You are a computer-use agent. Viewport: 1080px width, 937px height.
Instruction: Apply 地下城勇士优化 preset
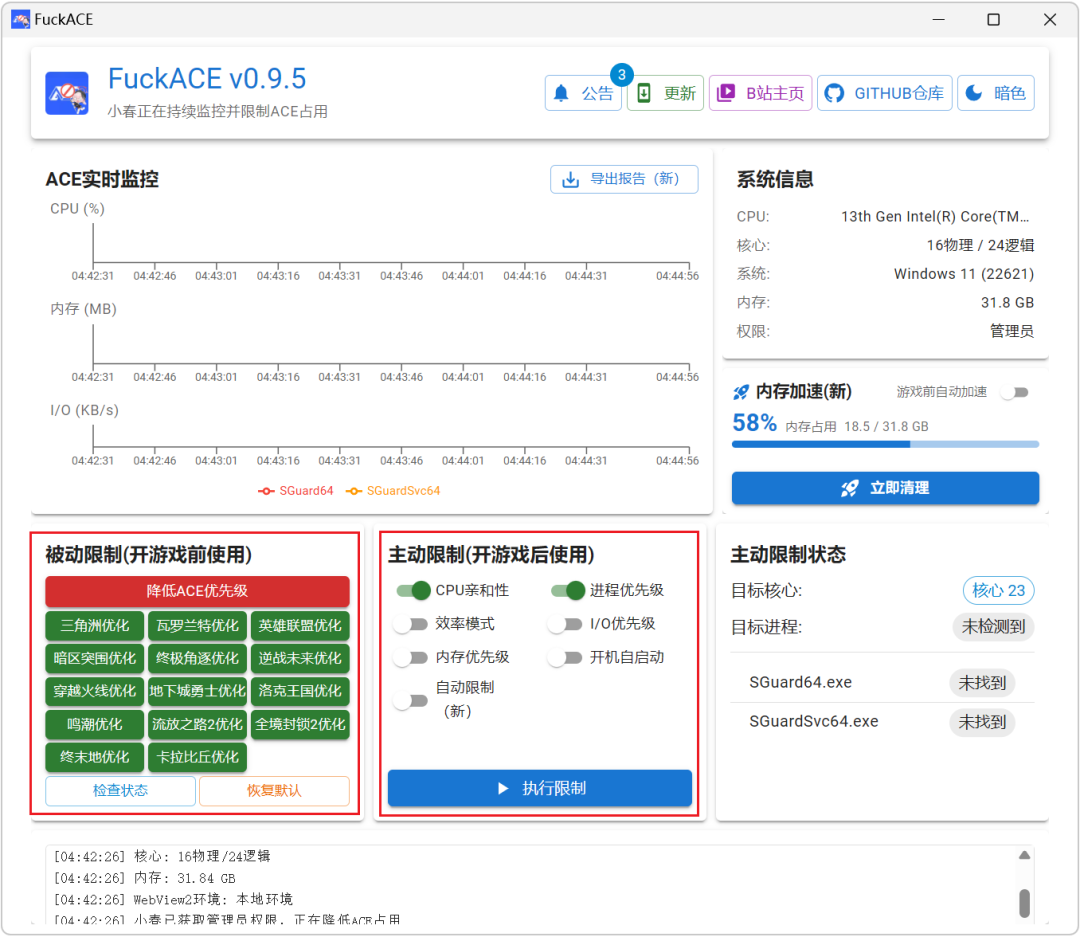point(197,691)
